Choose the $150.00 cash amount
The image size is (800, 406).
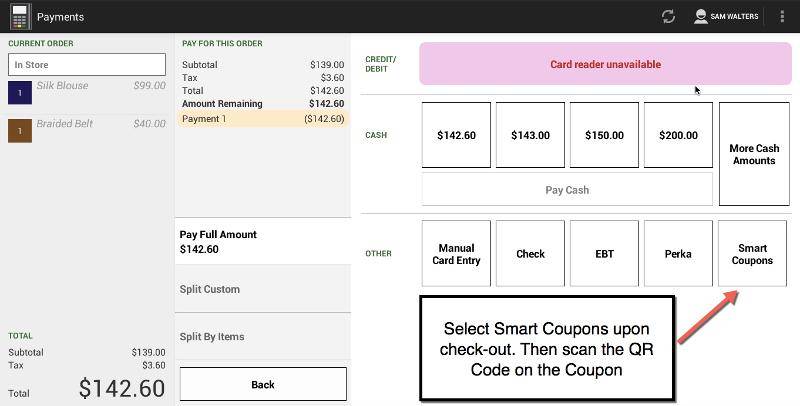click(604, 135)
